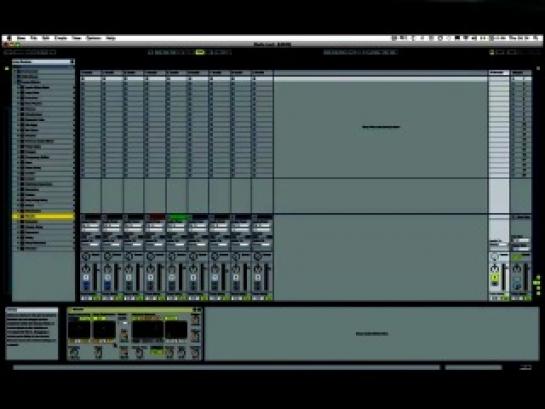This screenshot has height=409, width=545.
Task: Open the browser location dropdown arrow
Action: pyautogui.click(x=72, y=62)
